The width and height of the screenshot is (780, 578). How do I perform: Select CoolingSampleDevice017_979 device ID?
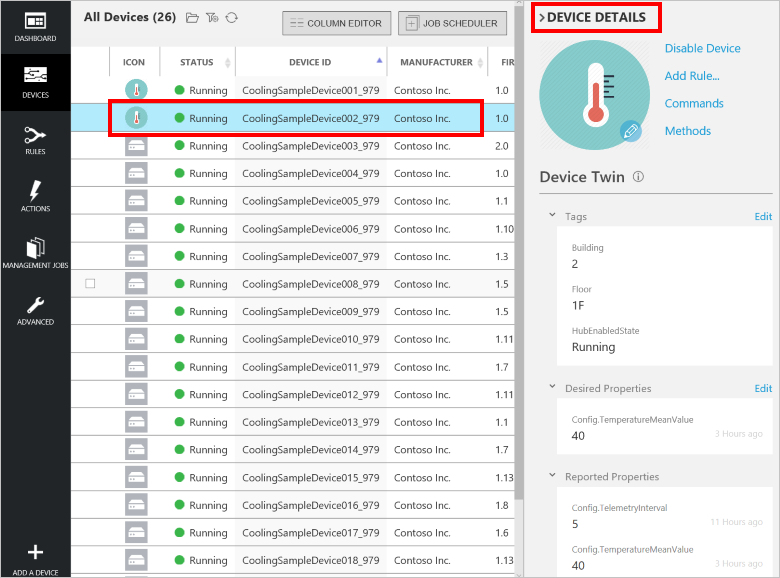pos(311,533)
